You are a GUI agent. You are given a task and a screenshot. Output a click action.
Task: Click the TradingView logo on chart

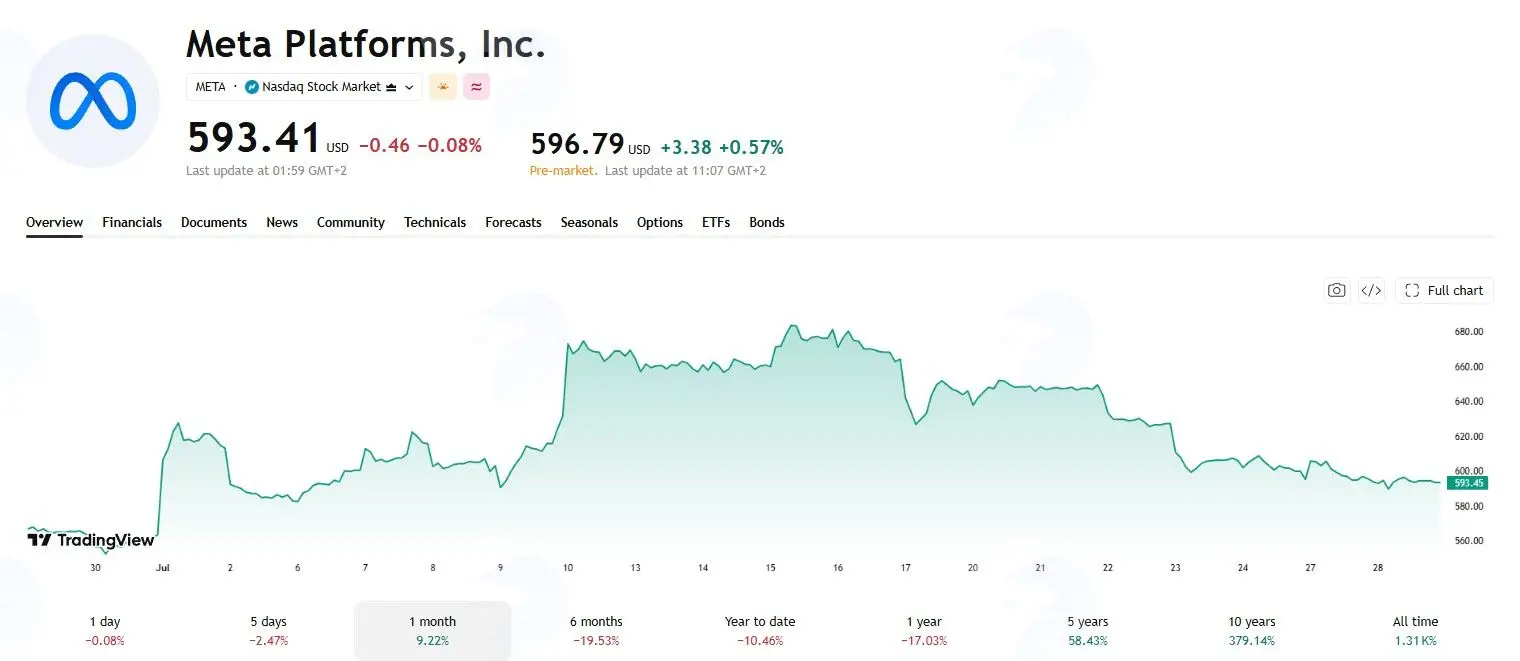[91, 540]
